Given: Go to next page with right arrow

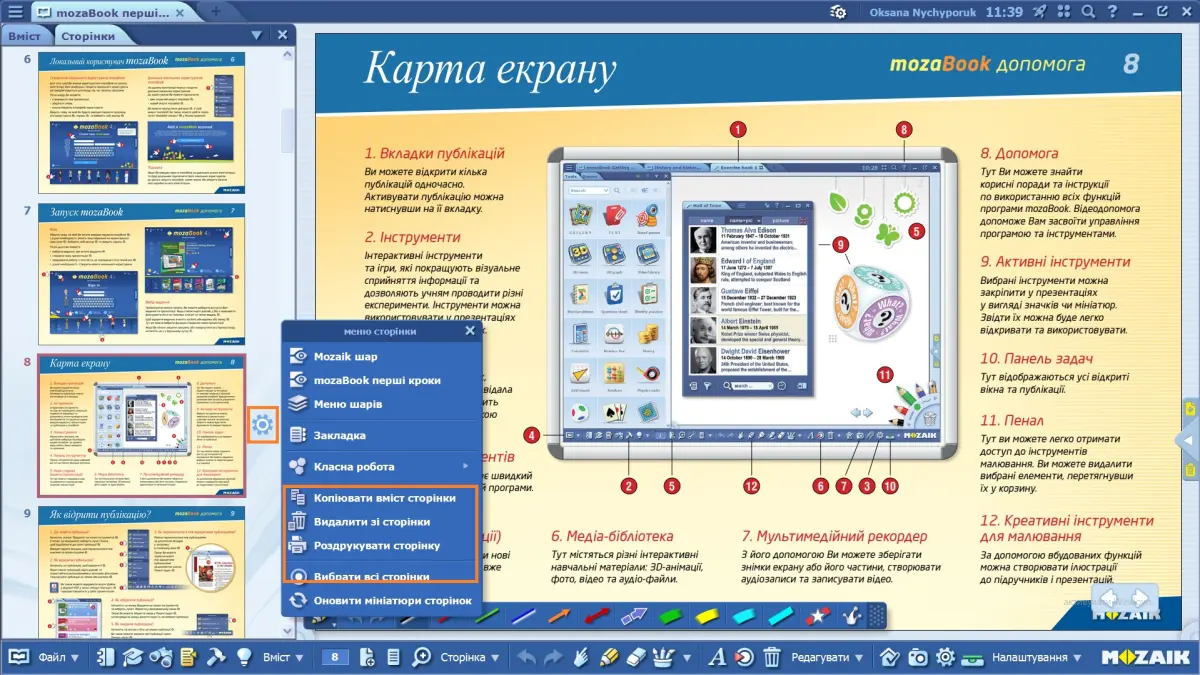Looking at the screenshot, I should pyautogui.click(x=1139, y=599).
